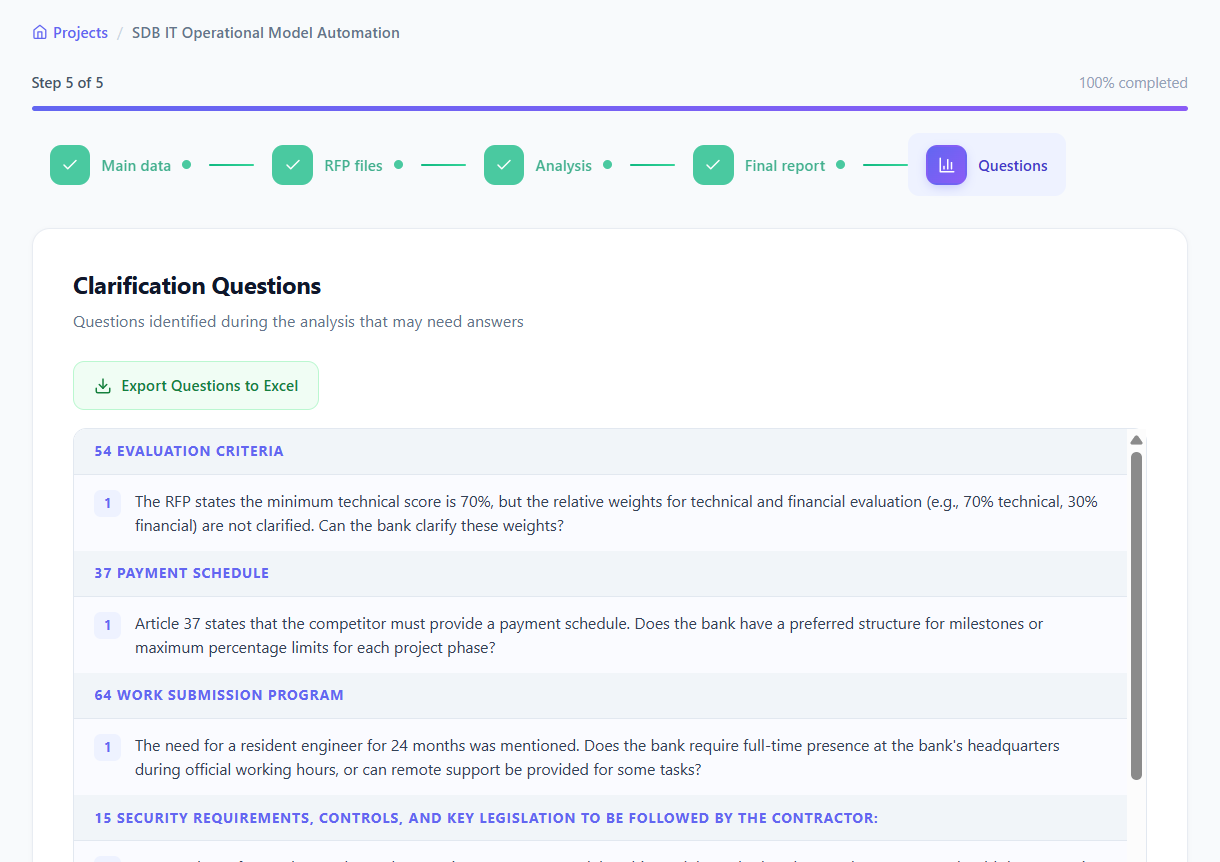Select the Questions step label

point(1012,166)
